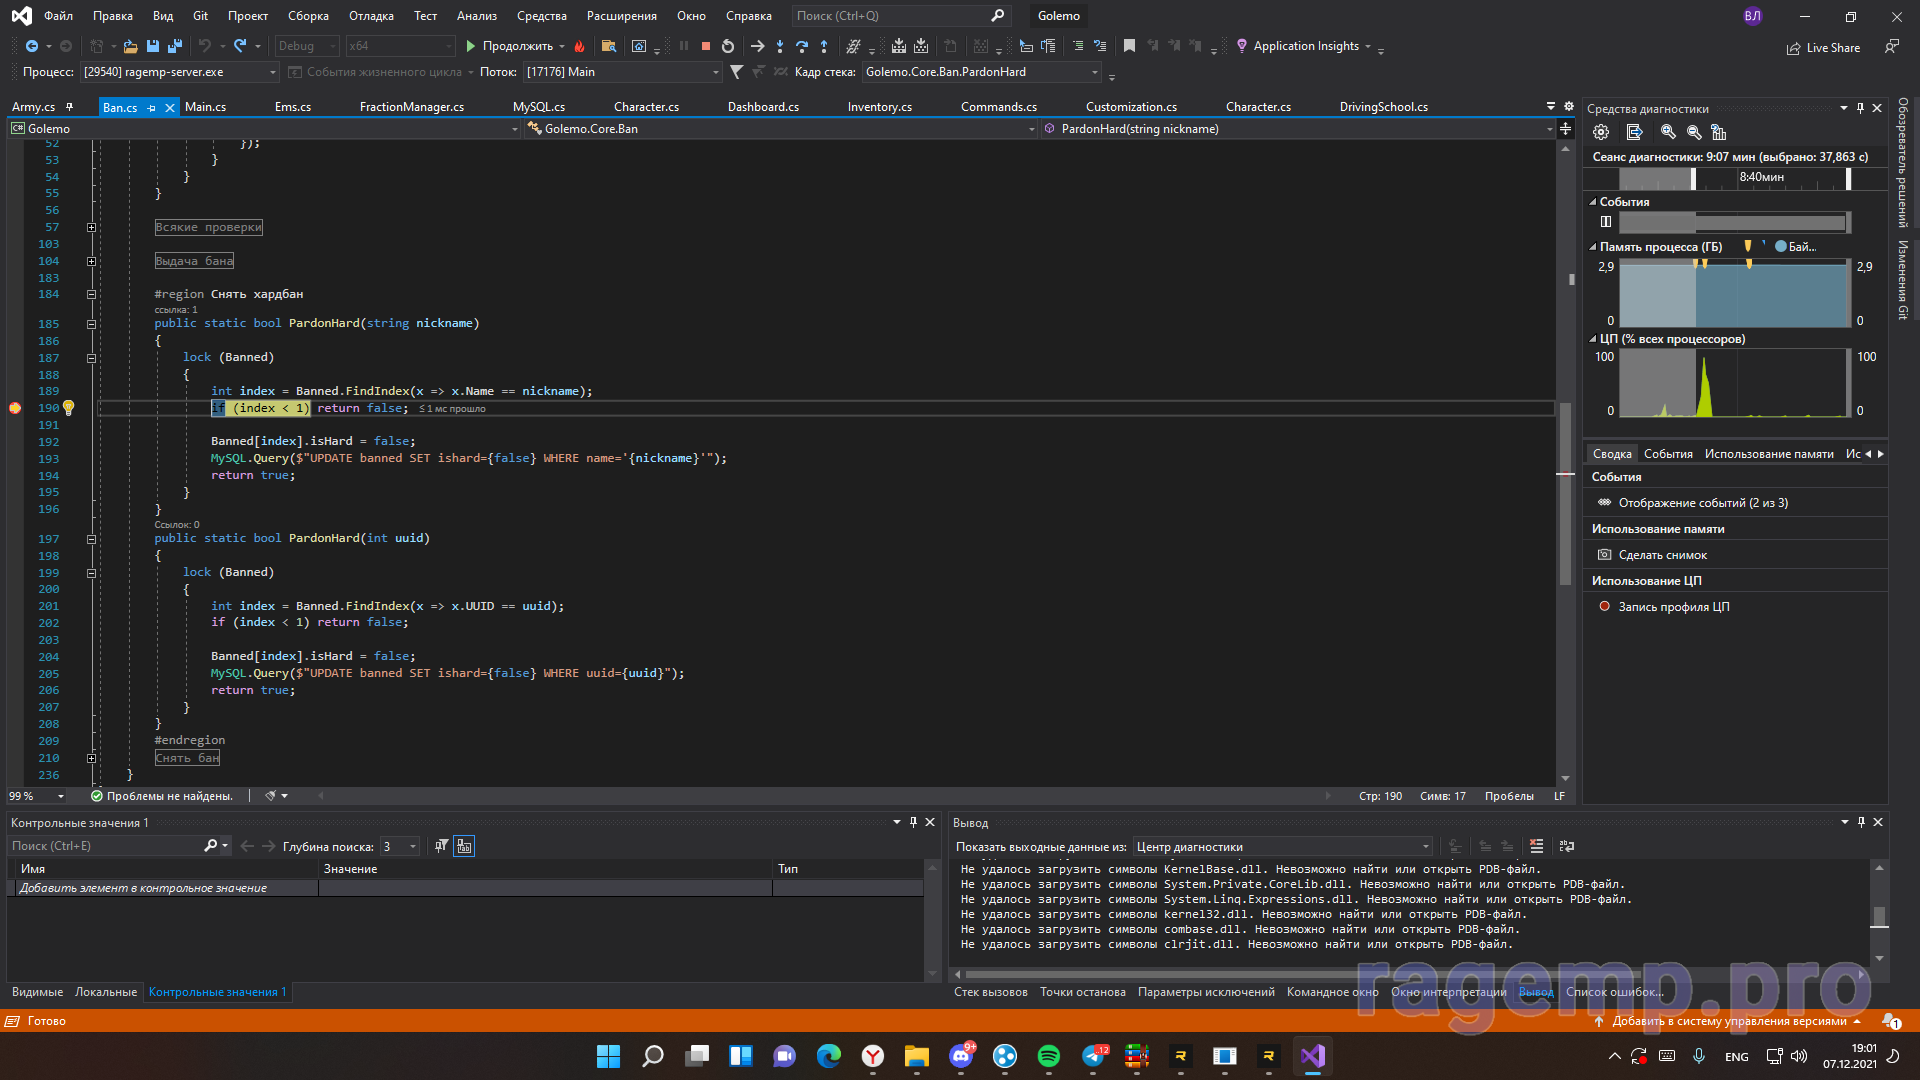Open Visual Studio from the taskbar
Screen dimensions: 1920x1080
[1312, 1056]
